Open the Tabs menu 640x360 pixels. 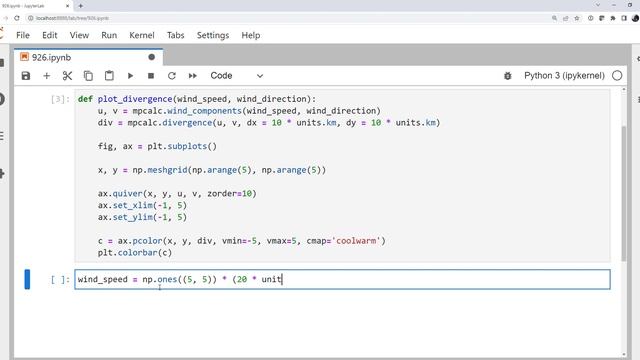click(176, 36)
